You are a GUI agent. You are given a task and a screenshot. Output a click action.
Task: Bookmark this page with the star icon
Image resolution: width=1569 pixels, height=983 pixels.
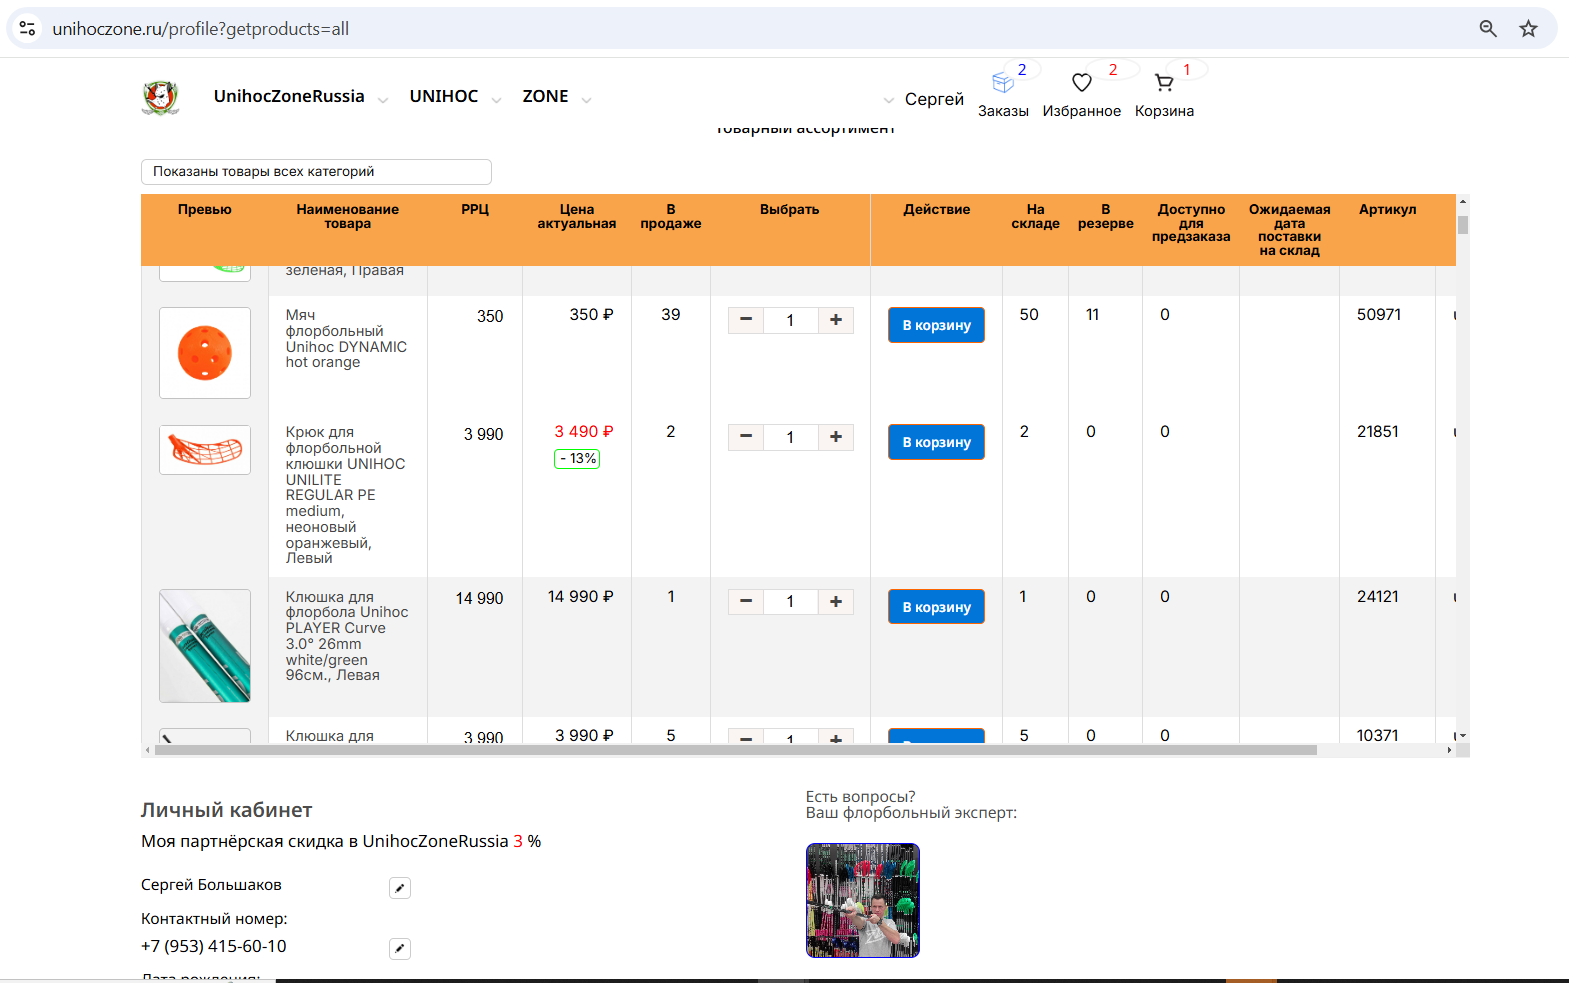pos(1528,29)
